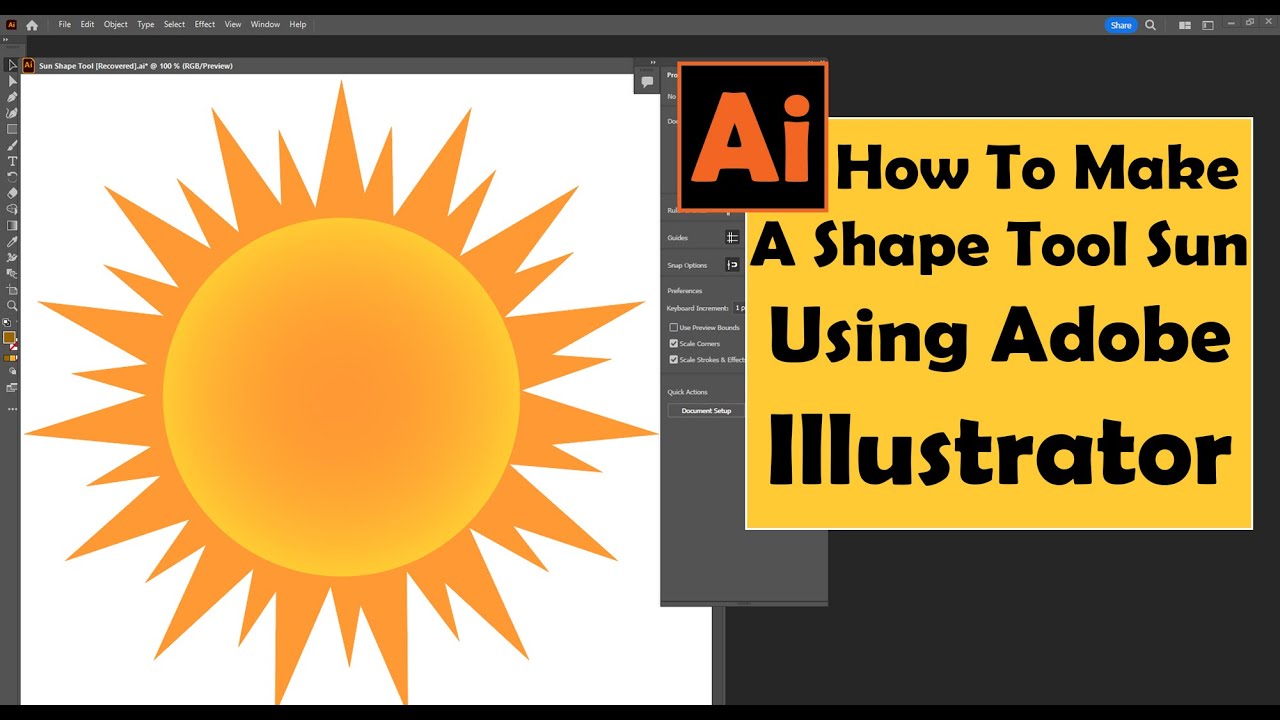
Task: Collapse the panel dock double arrows
Action: tap(653, 62)
